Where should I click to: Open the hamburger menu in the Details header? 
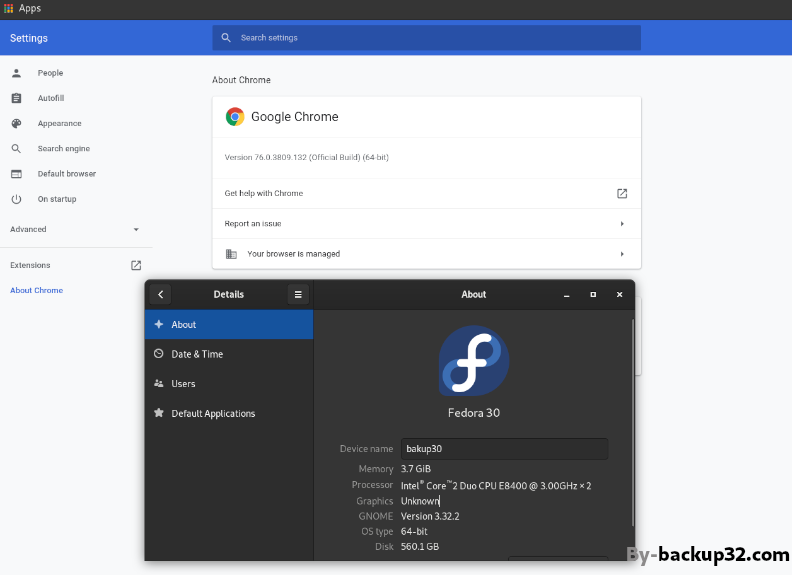pos(298,295)
